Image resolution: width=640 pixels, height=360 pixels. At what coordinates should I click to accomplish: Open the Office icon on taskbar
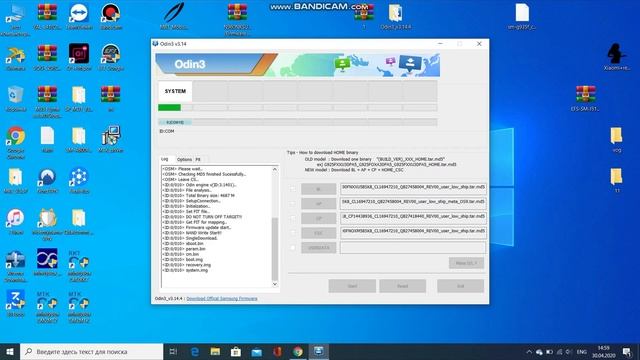277,351
